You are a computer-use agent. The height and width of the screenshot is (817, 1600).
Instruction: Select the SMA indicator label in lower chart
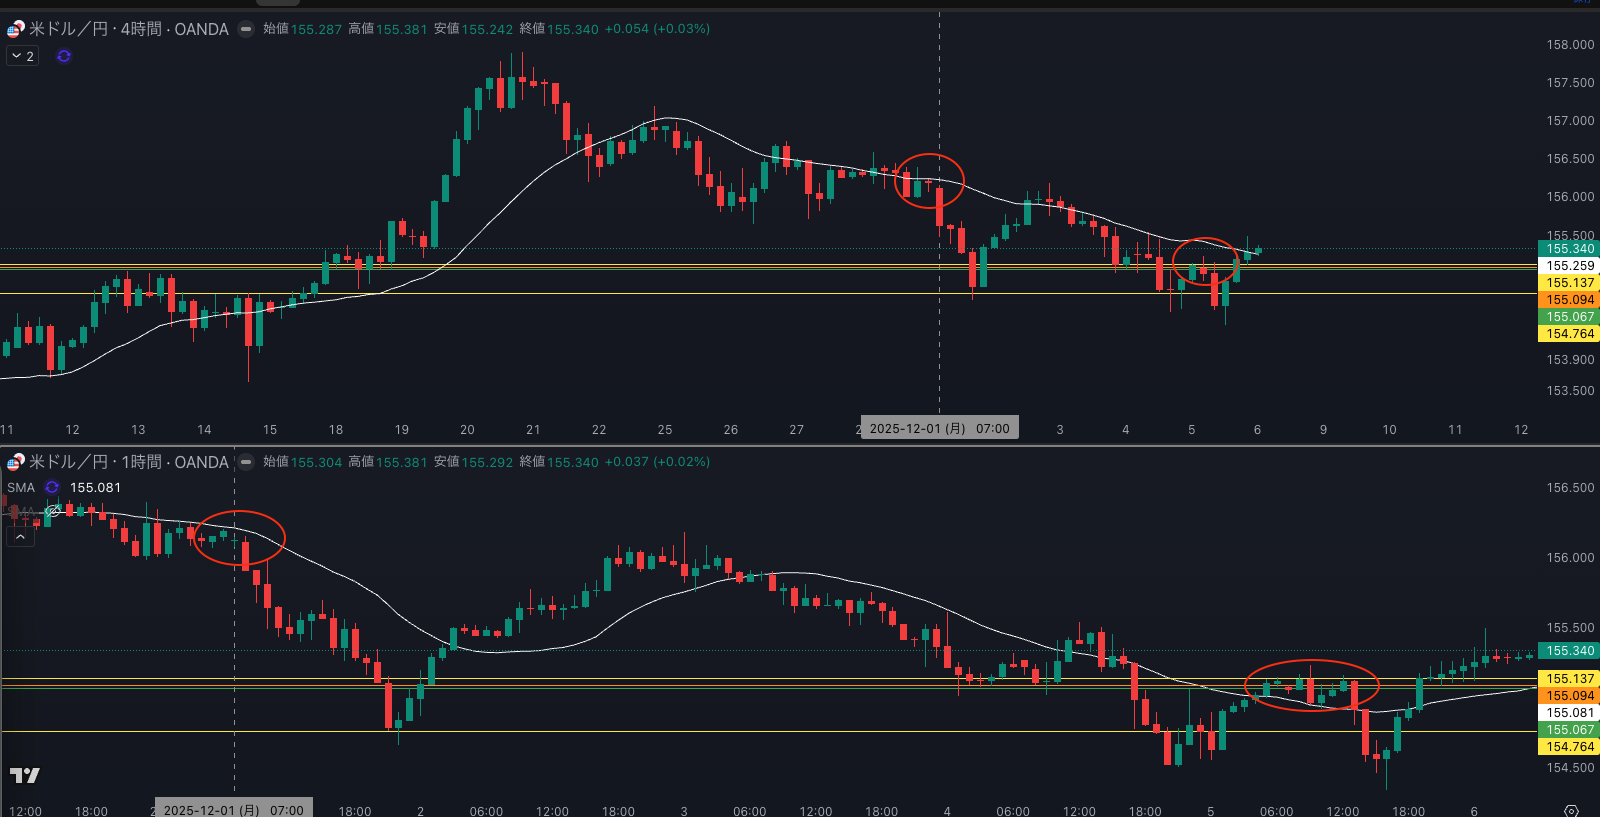point(21,488)
